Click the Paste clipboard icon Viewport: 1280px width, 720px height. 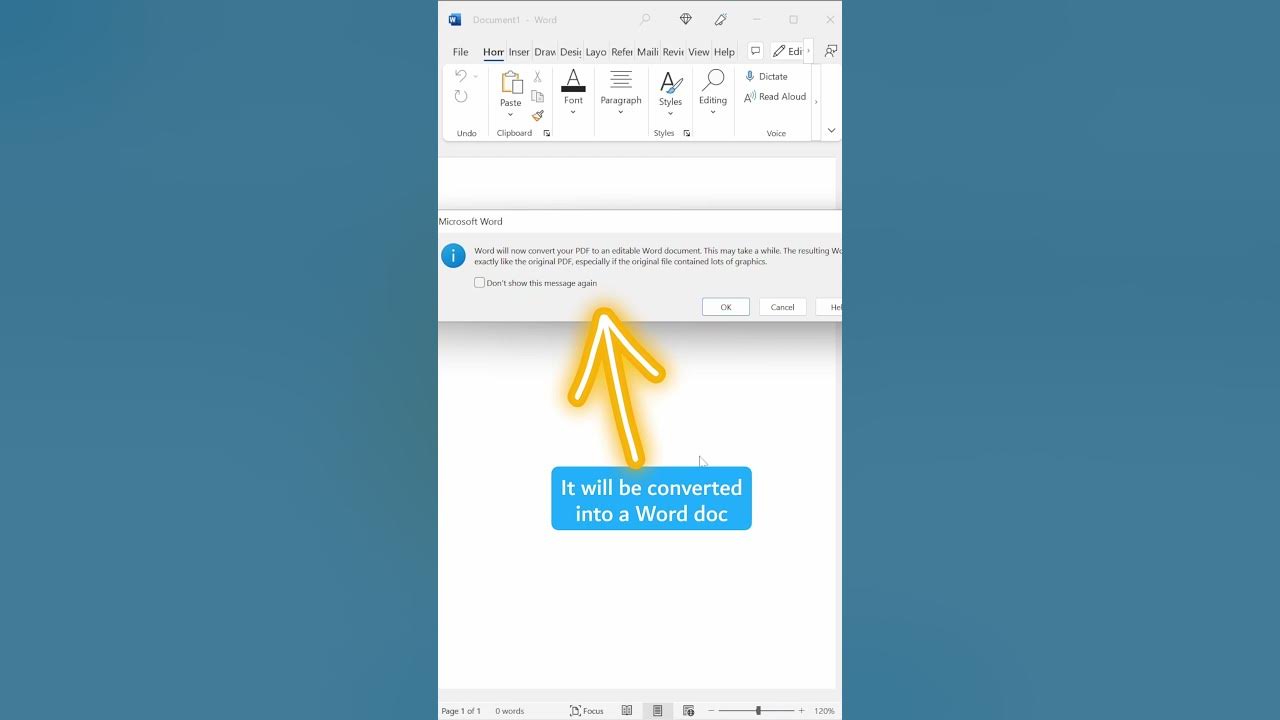tap(511, 83)
